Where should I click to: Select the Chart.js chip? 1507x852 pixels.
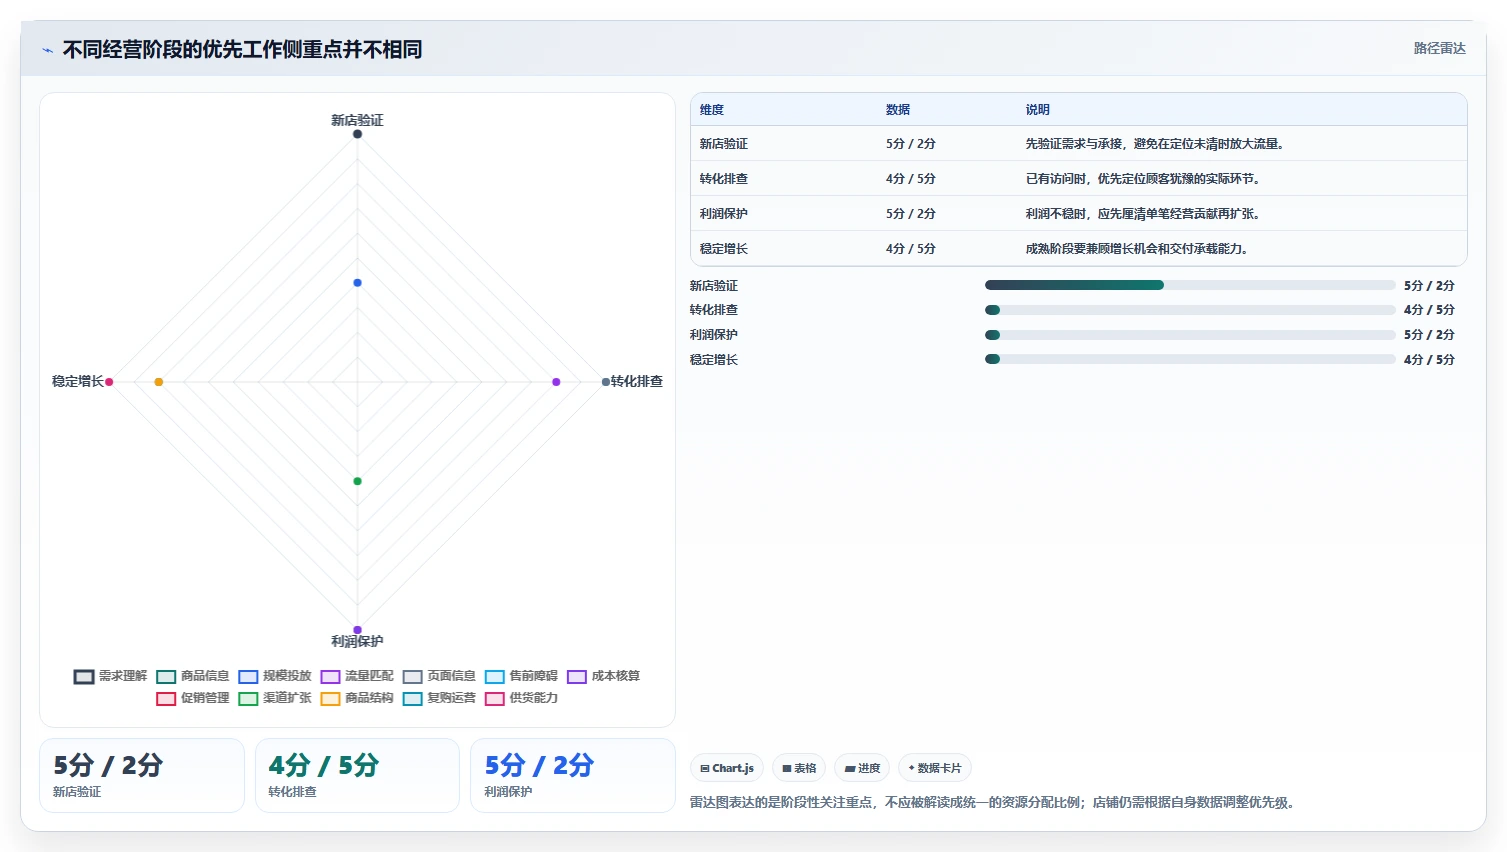(x=727, y=768)
